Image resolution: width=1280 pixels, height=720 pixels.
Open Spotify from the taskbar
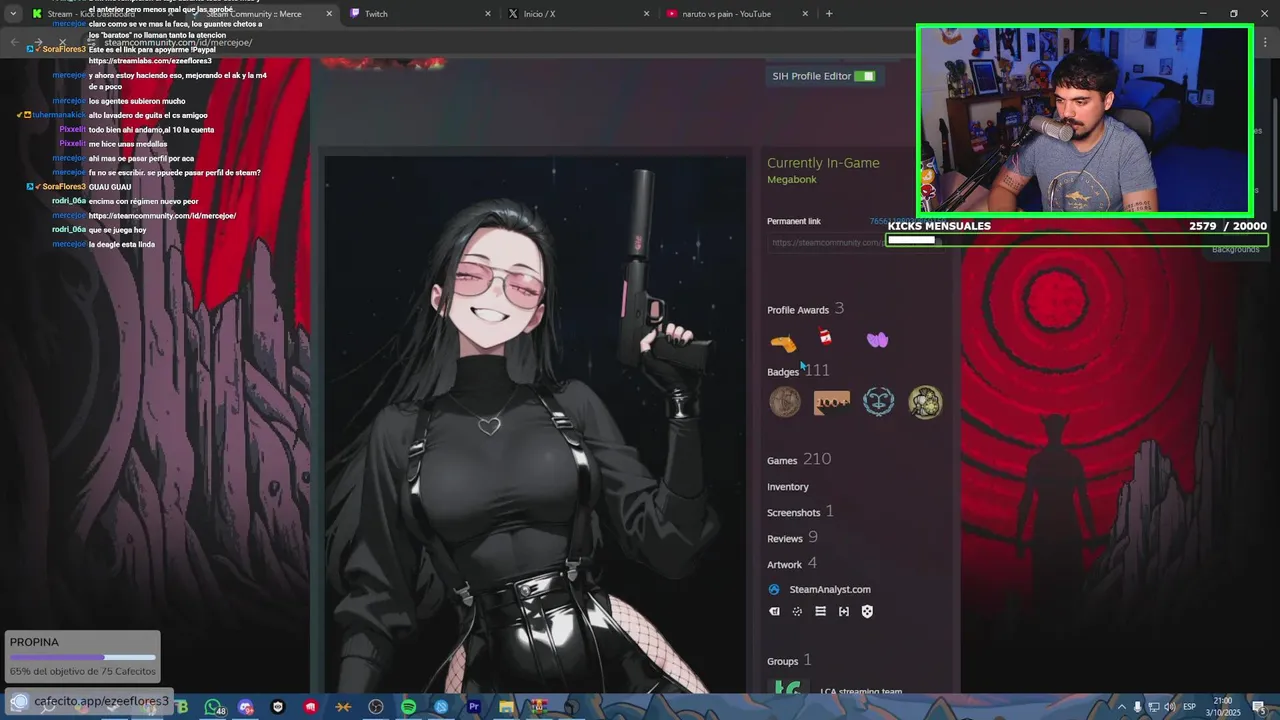pyautogui.click(x=408, y=707)
